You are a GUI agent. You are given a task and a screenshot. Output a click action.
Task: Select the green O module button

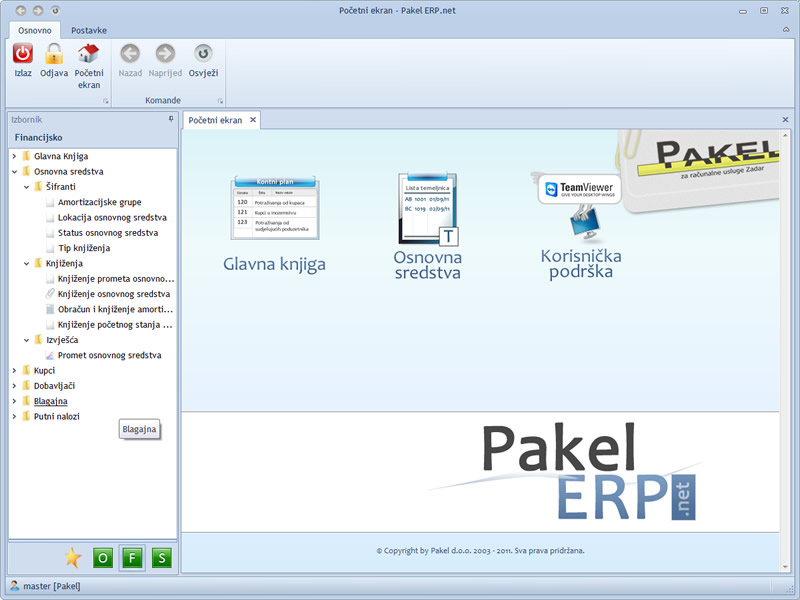[103, 558]
